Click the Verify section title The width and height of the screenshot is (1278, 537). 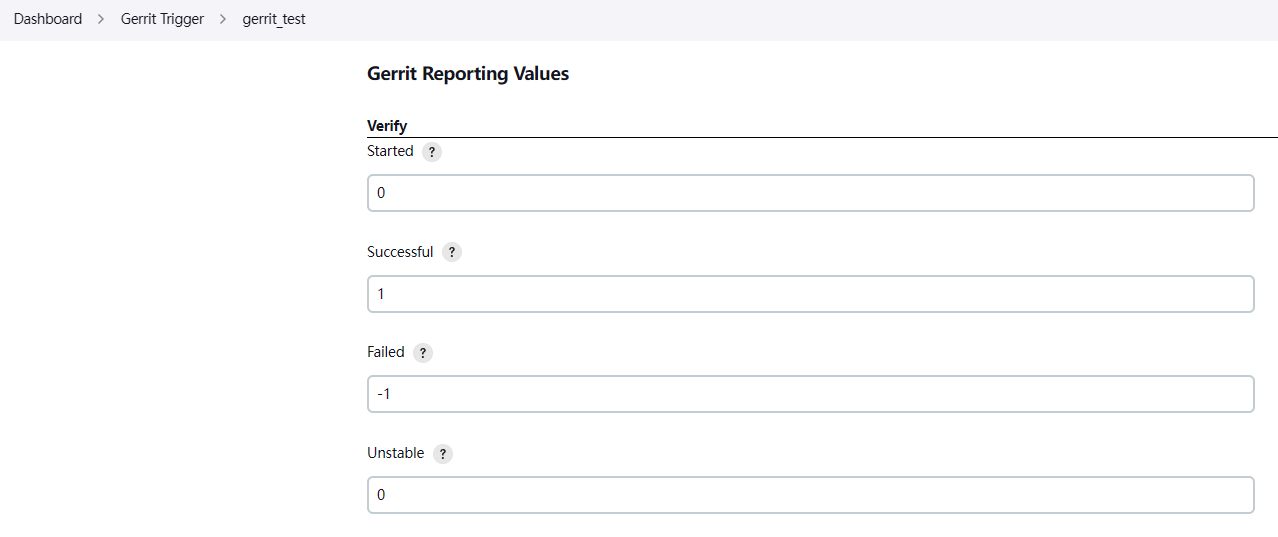click(387, 126)
